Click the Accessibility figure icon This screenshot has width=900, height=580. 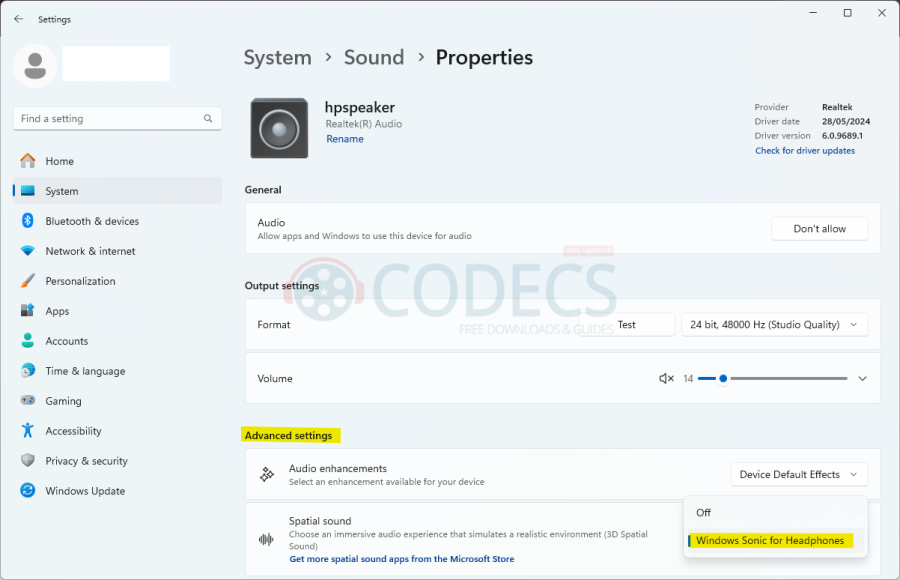pos(28,430)
